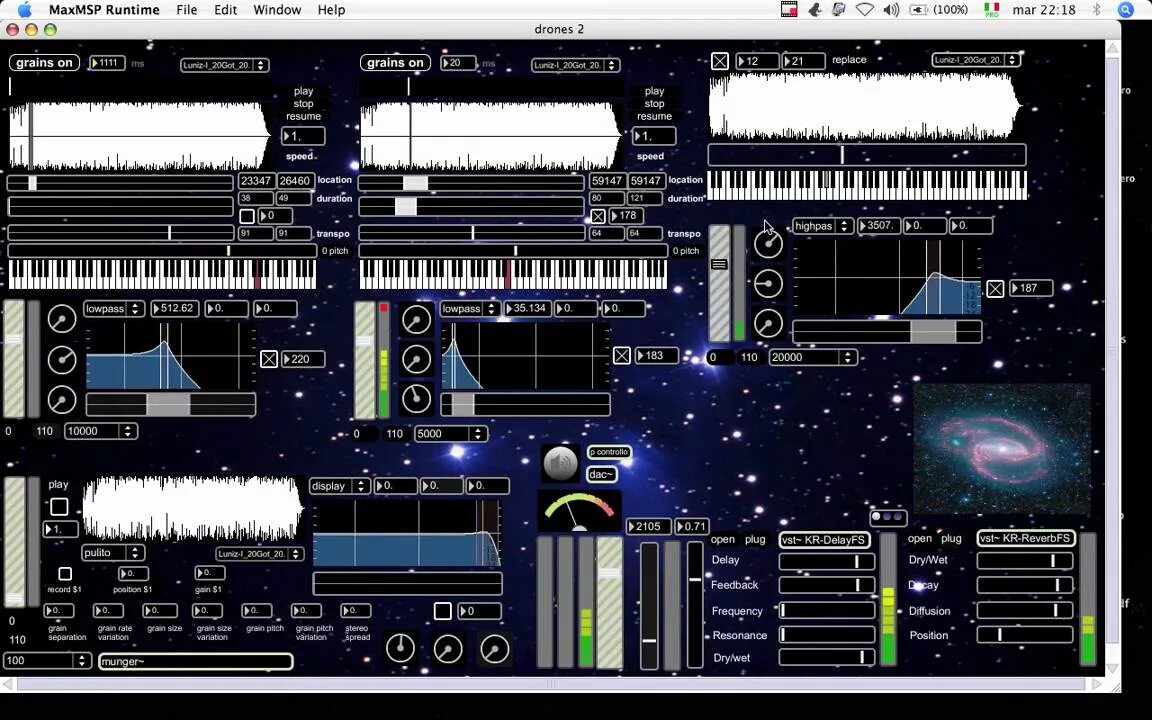1152x720 pixels.
Task: Click the galaxy image thumbnail
Action: pyautogui.click(x=1001, y=449)
